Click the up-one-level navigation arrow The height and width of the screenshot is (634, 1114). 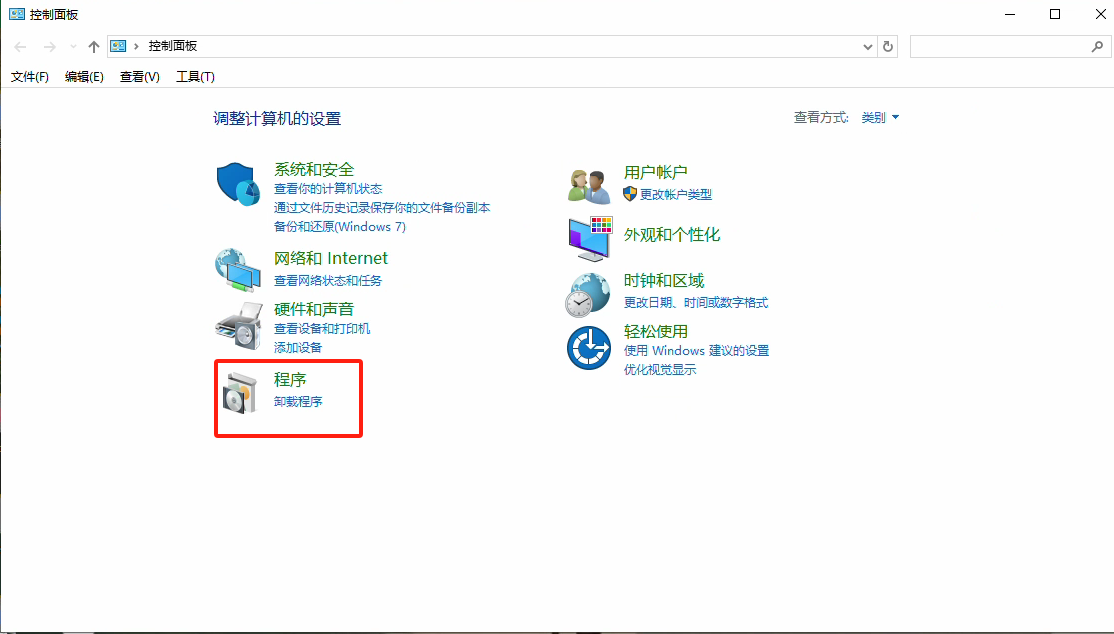[93, 46]
